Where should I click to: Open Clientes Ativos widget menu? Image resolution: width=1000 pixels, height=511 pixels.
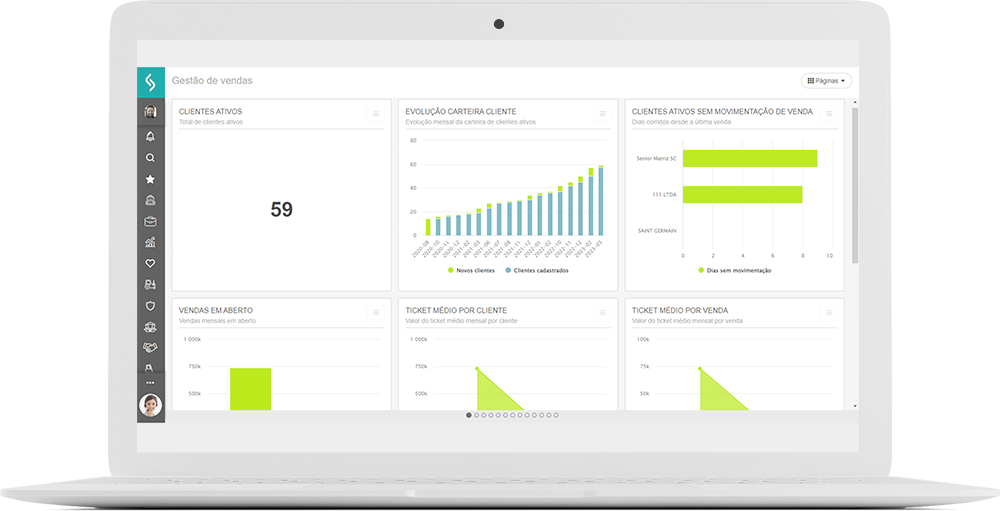tap(376, 114)
